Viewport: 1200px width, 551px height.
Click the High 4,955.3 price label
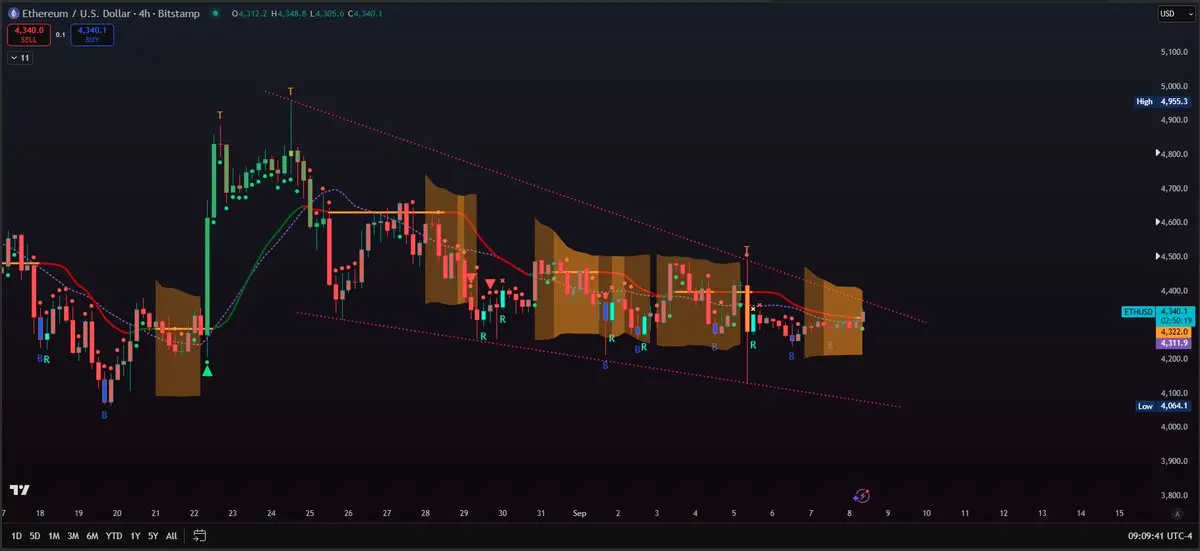coord(1161,102)
